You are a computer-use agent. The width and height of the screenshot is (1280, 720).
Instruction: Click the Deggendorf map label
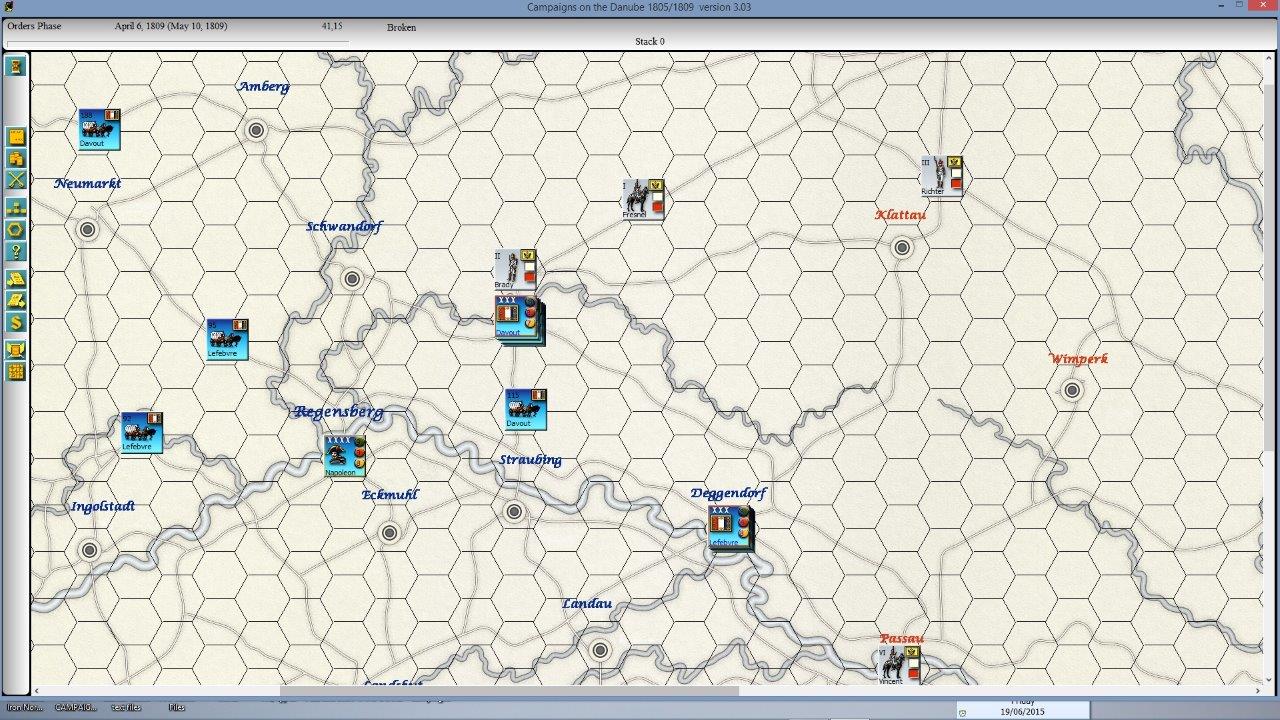(728, 493)
